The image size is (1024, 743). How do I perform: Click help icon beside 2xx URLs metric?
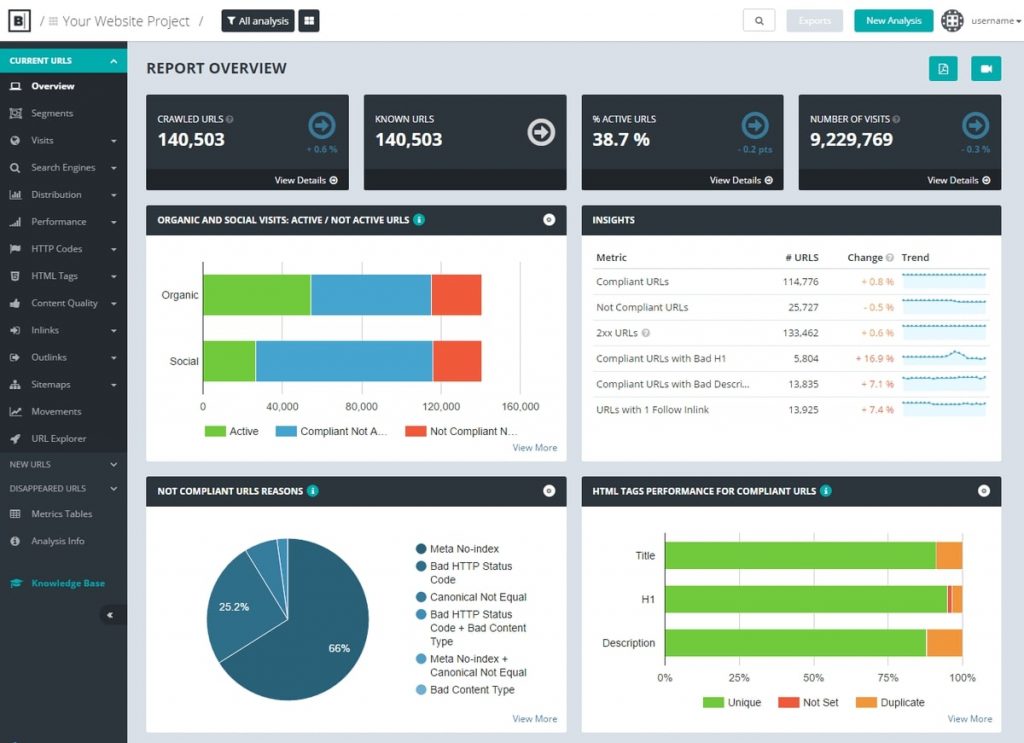pos(646,333)
